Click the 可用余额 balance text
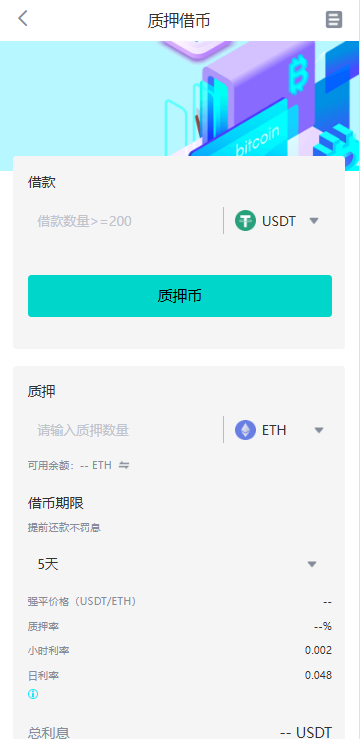360x739 pixels. coord(70,466)
